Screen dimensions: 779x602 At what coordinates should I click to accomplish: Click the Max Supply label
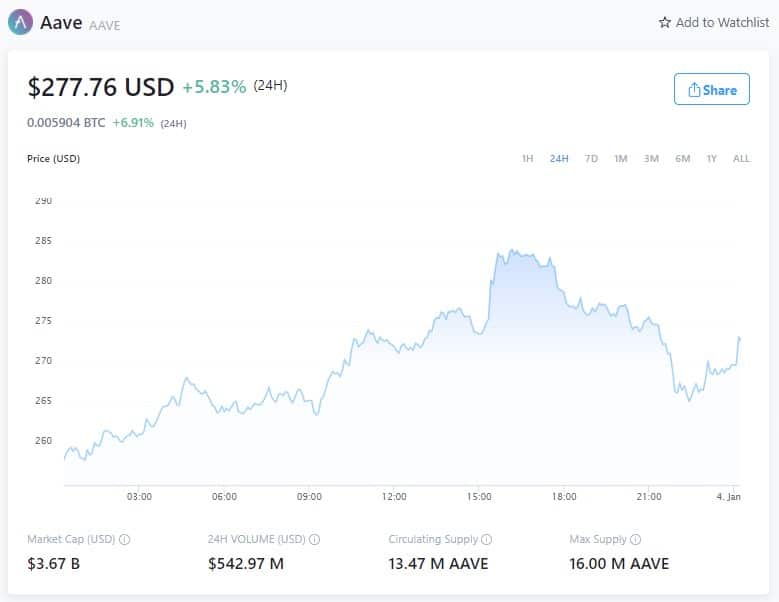coord(598,539)
